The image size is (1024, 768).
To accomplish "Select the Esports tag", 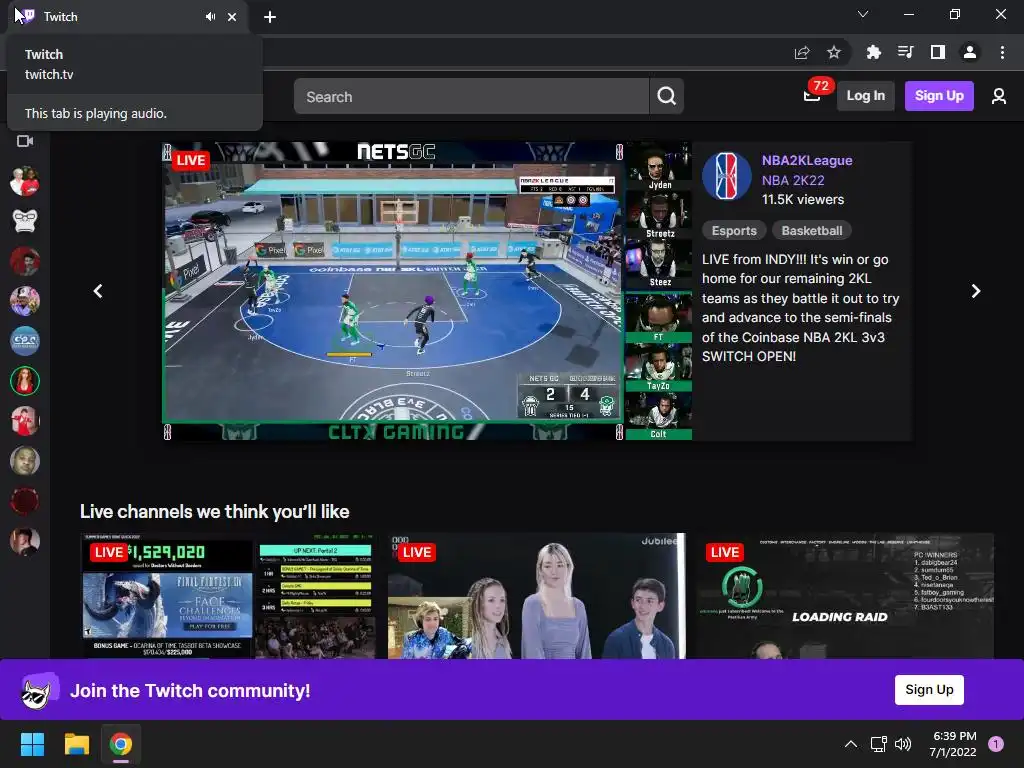I will [733, 231].
